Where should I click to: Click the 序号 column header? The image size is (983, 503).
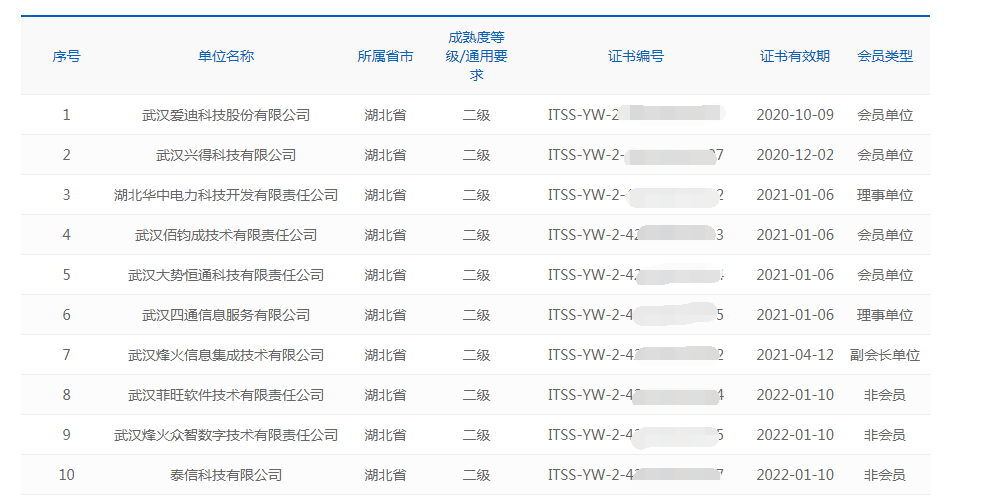tap(66, 56)
